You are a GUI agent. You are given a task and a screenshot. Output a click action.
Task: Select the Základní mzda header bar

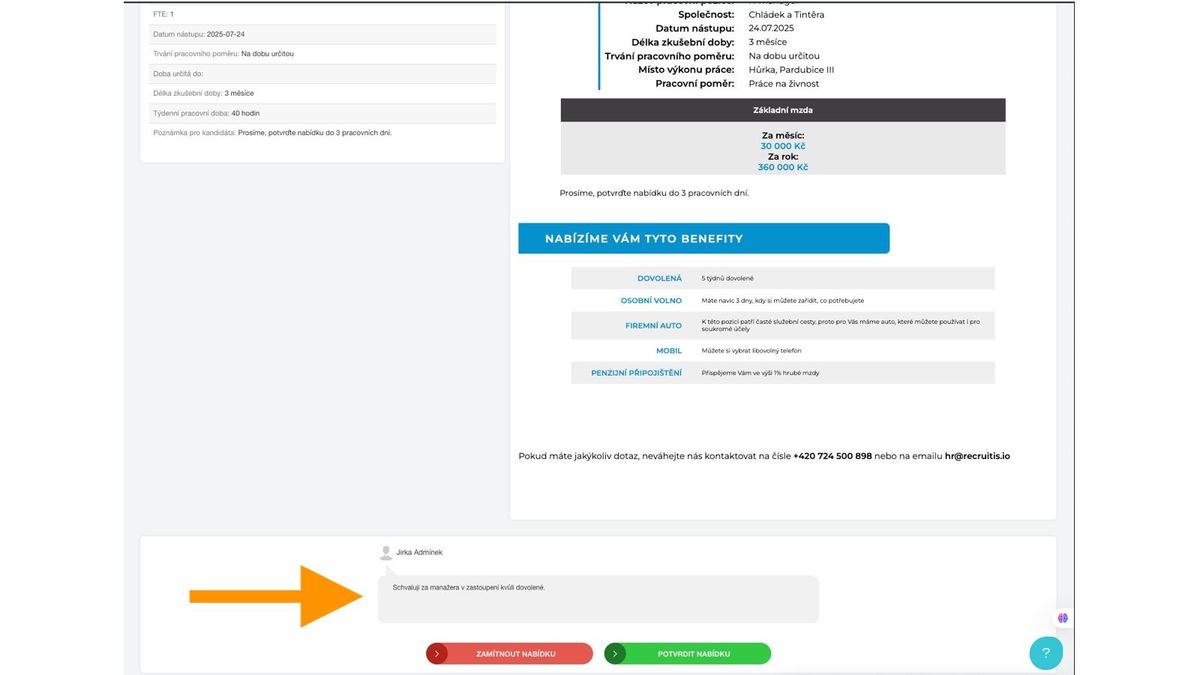pyautogui.click(x=783, y=110)
